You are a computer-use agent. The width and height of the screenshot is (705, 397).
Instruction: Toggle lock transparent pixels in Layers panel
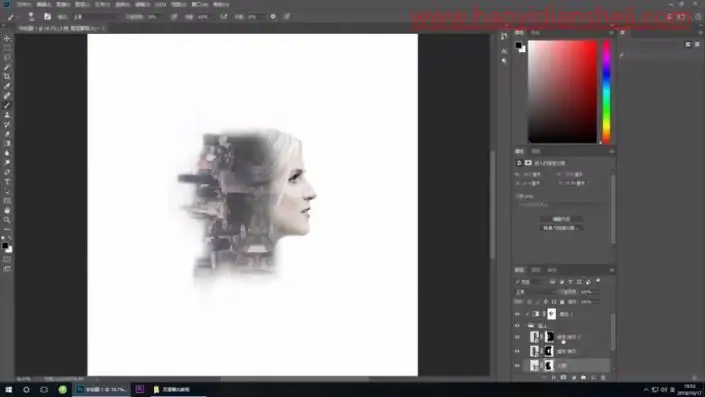[530, 302]
